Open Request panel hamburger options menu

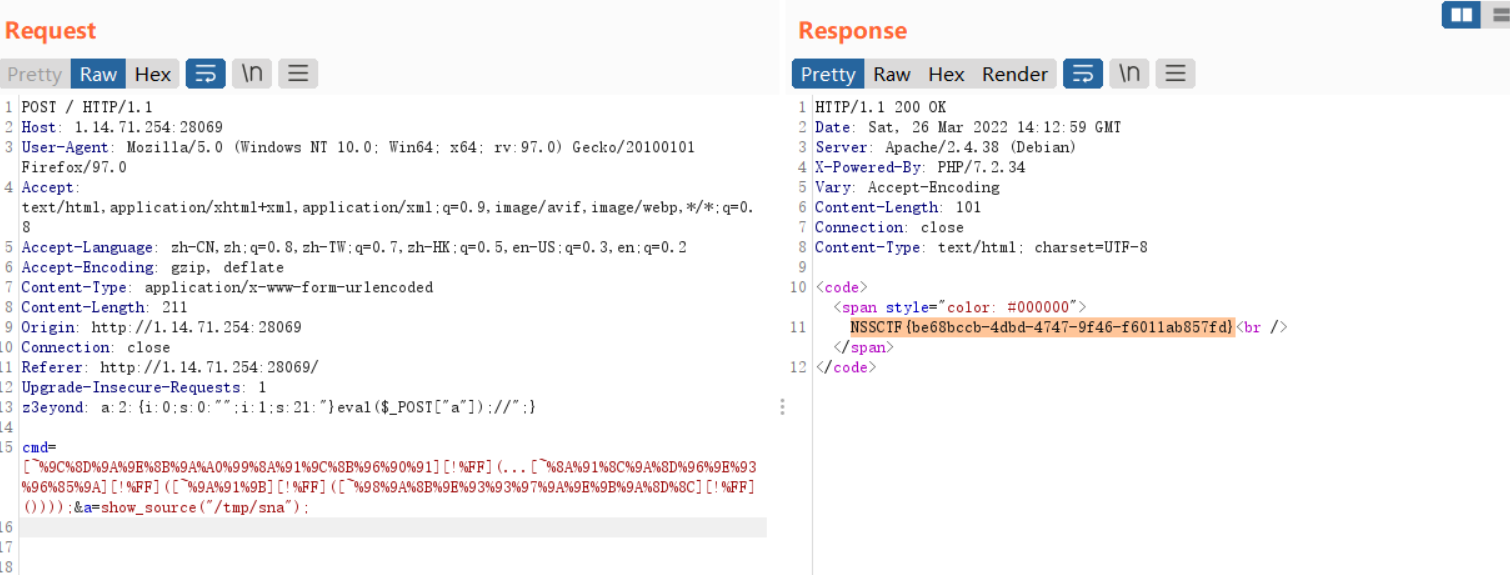[x=298, y=74]
